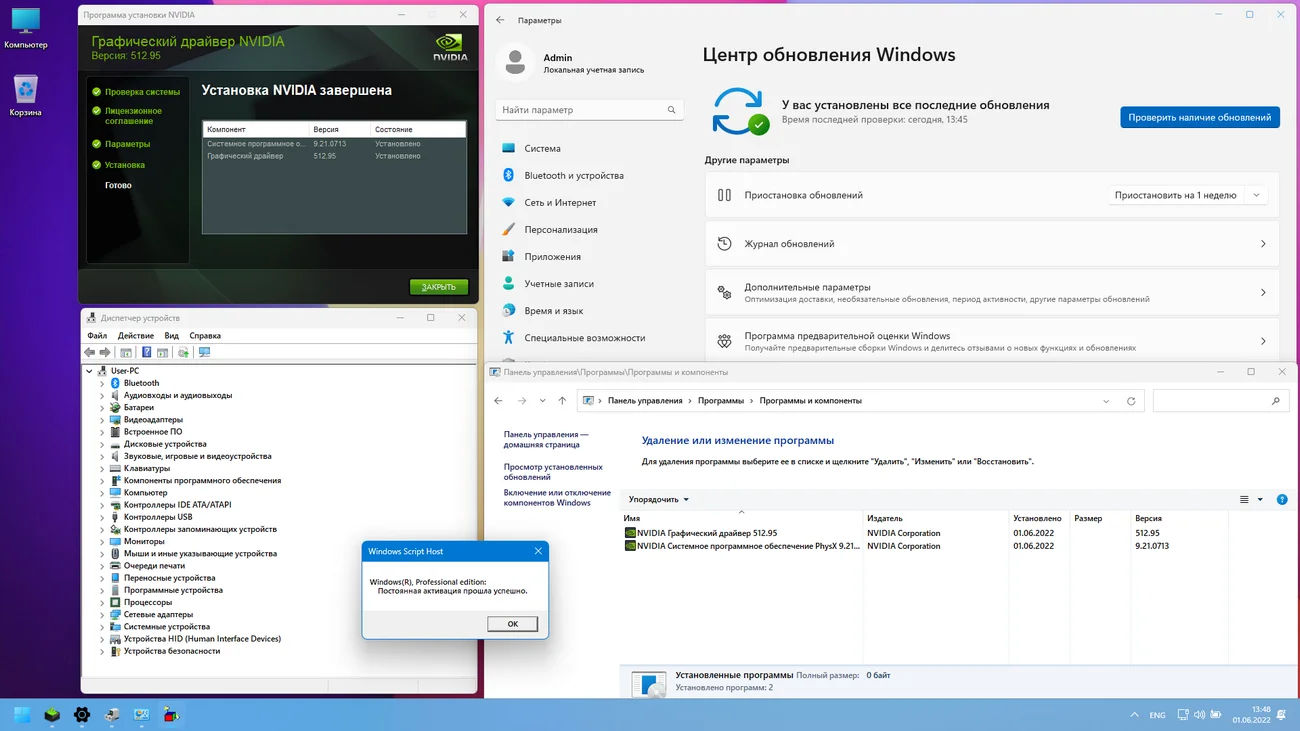Image resolution: width=1300 pixels, height=731 pixels.
Task: Click the search magnifier in Settings search box
Action: tap(672, 110)
